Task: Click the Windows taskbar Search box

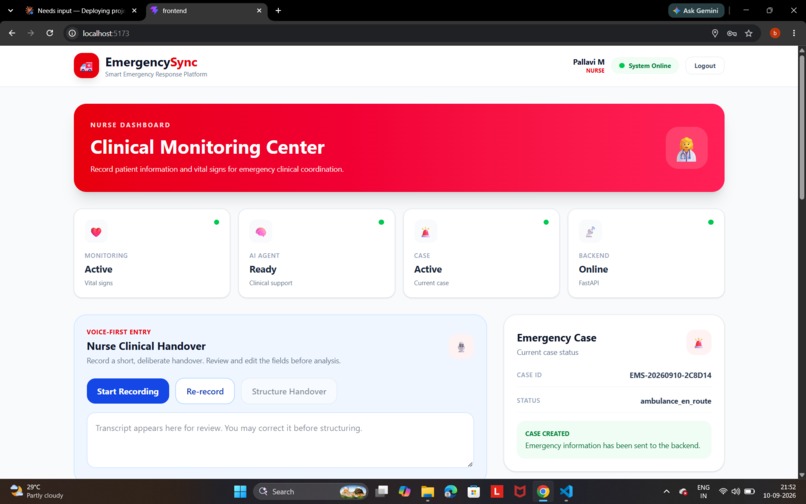Action: point(310,492)
